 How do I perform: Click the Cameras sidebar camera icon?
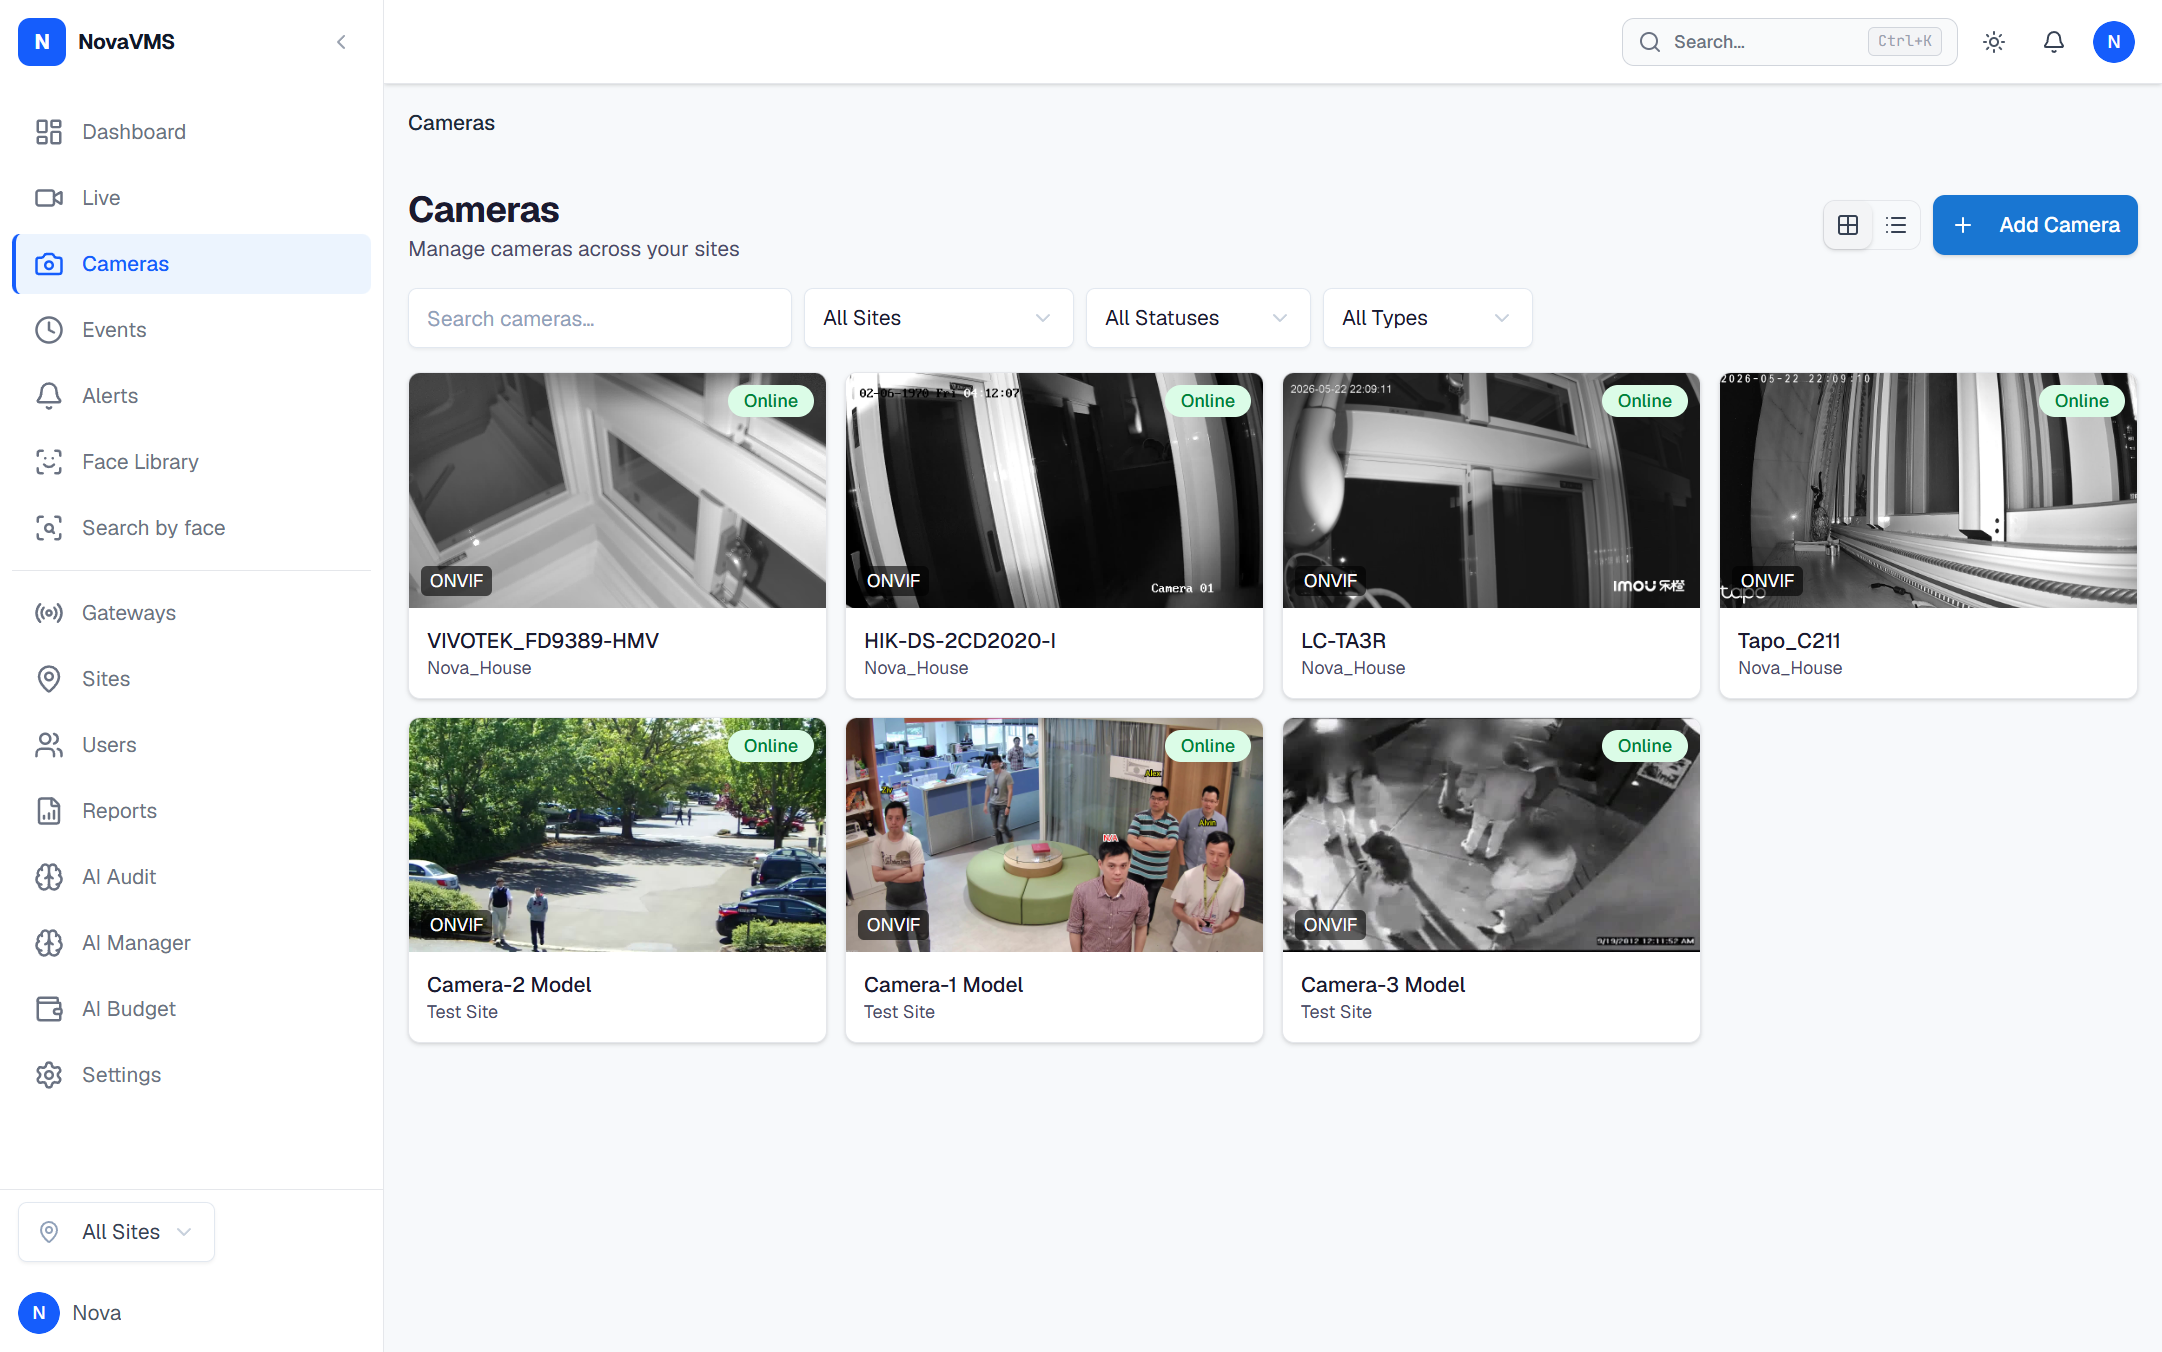click(49, 264)
